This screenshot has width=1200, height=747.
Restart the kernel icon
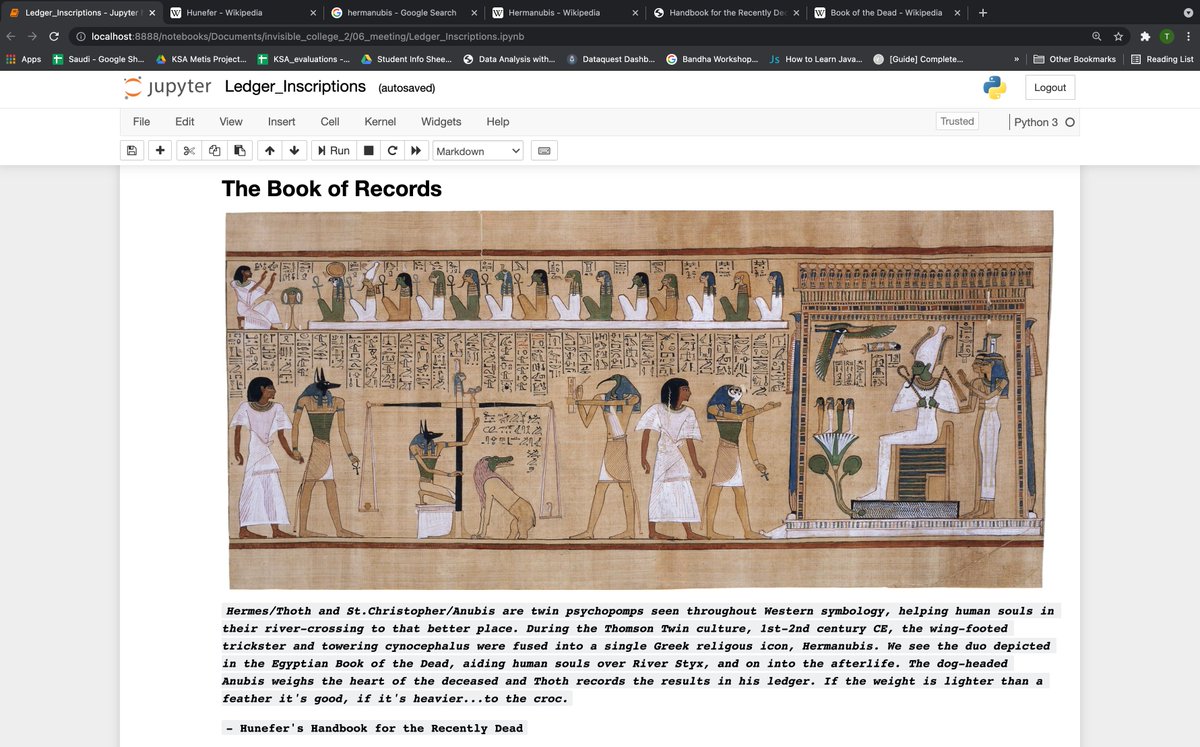[x=392, y=151]
